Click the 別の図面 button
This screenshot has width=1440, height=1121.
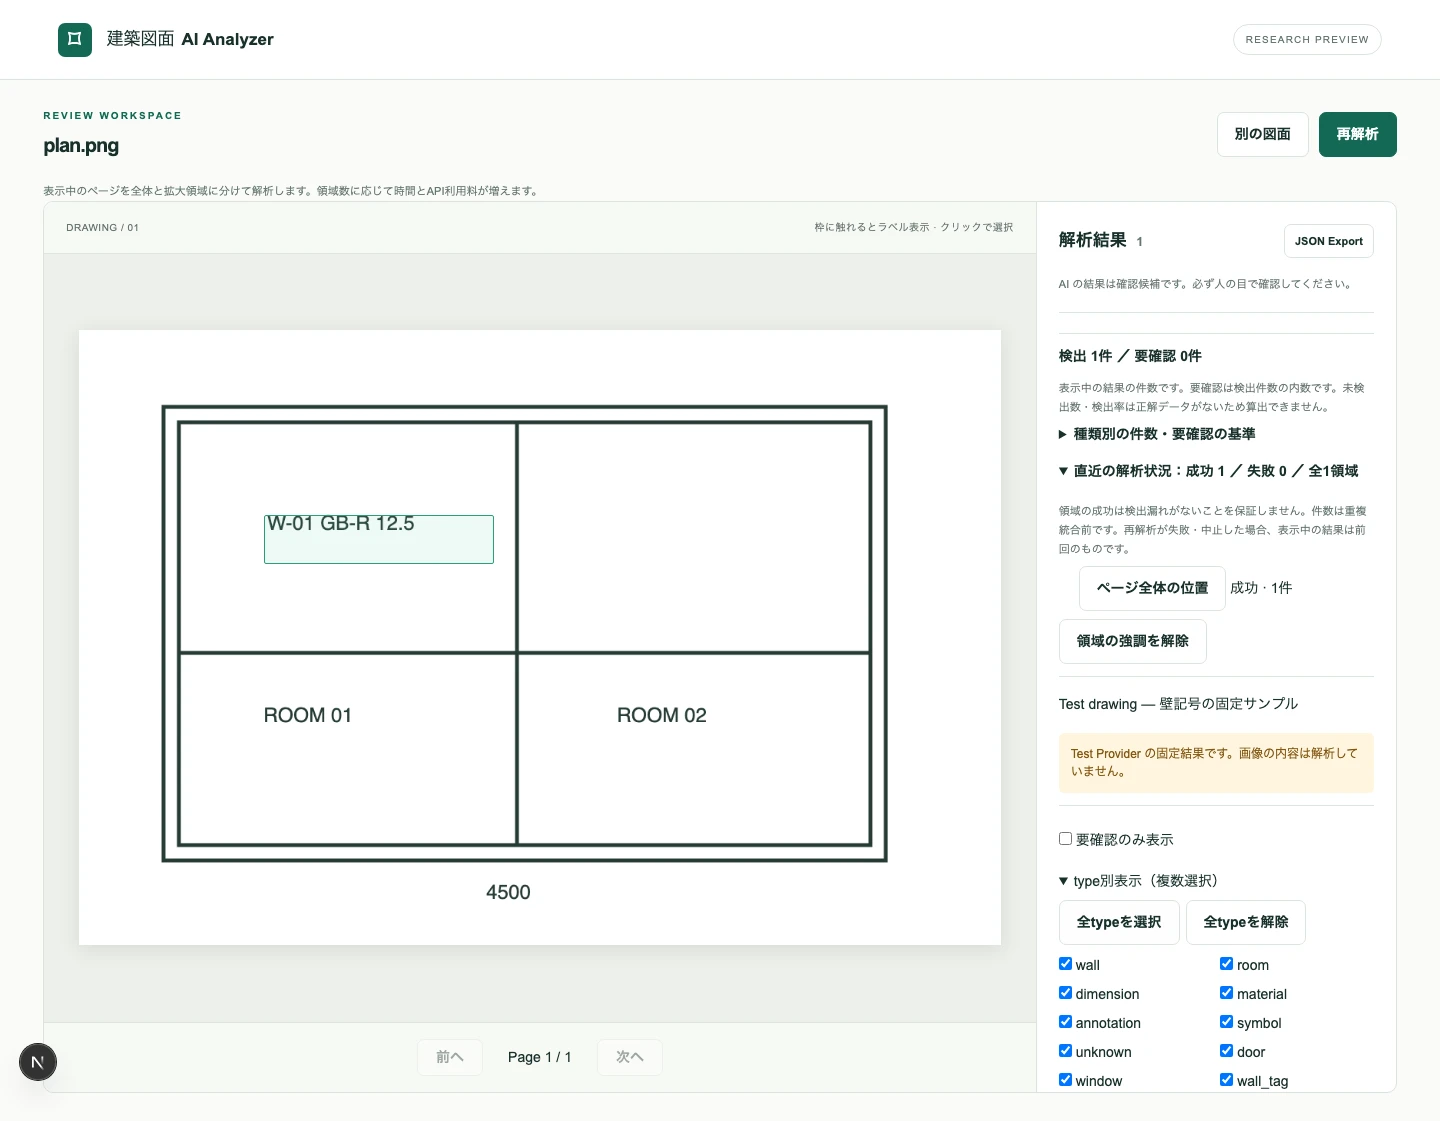point(1262,134)
